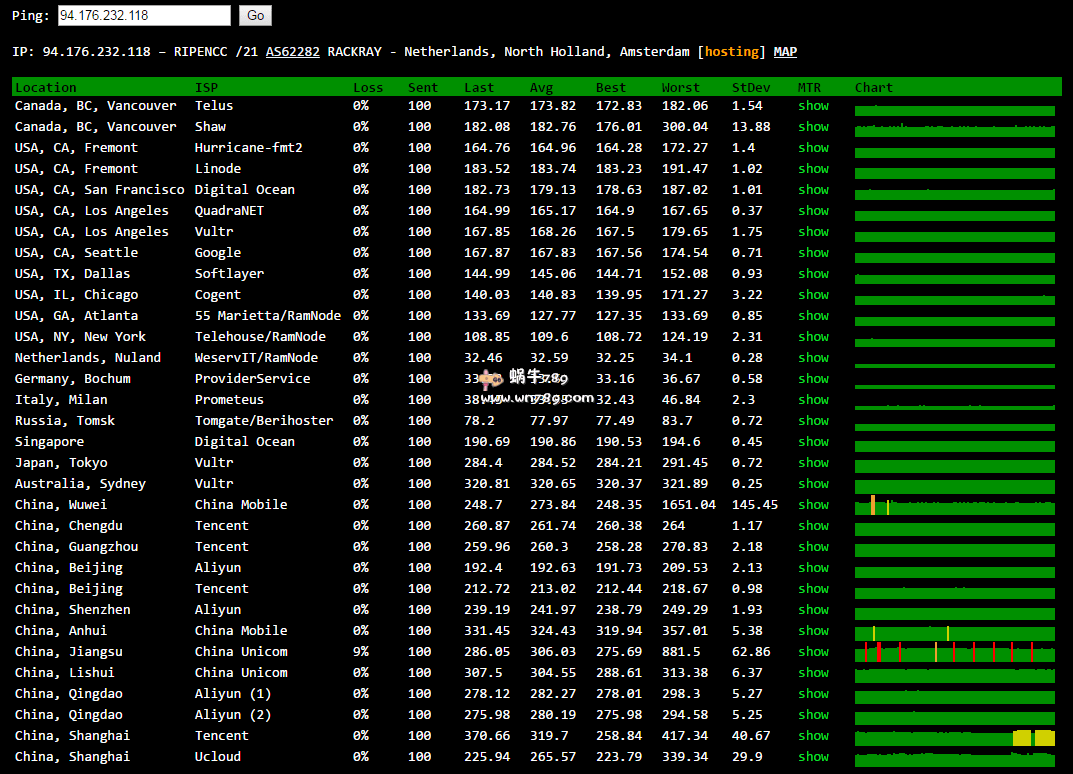The width and height of the screenshot is (1073, 774).
Task: Open the AS62282 link
Action: pyautogui.click(x=292, y=52)
